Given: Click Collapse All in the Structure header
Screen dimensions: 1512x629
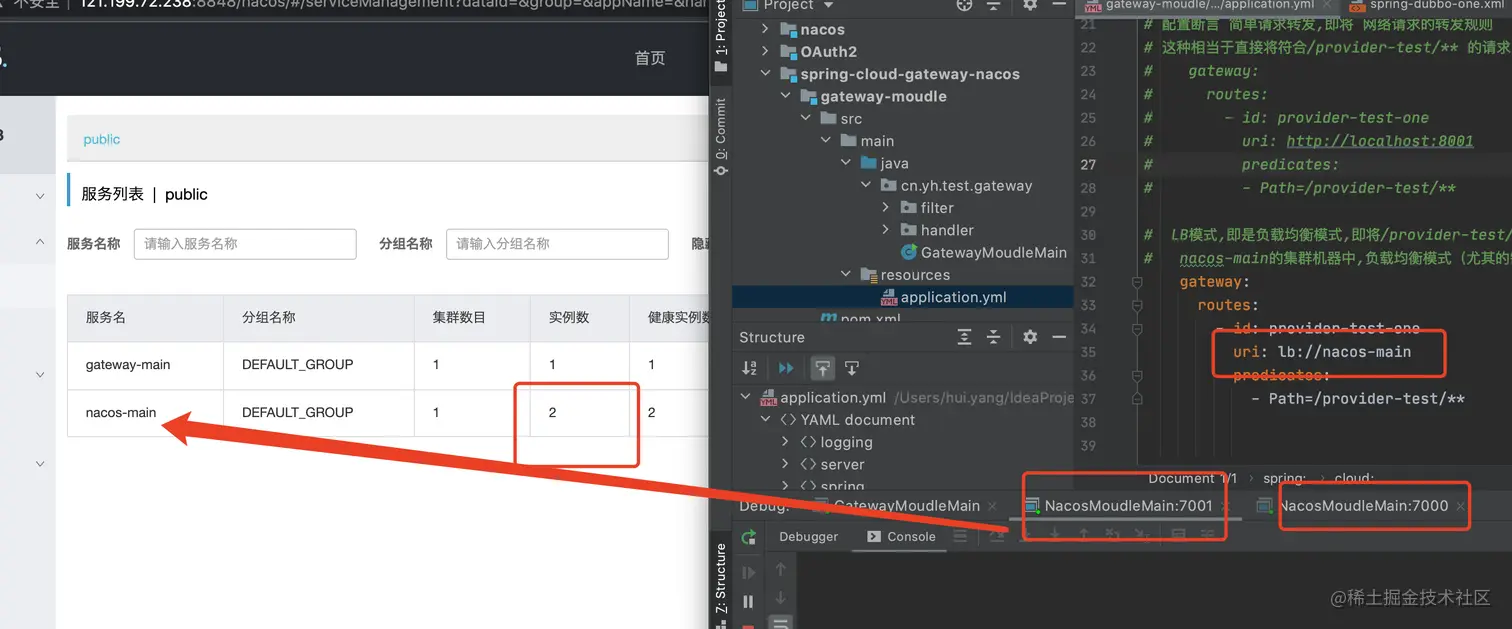Looking at the screenshot, I should click(994, 337).
